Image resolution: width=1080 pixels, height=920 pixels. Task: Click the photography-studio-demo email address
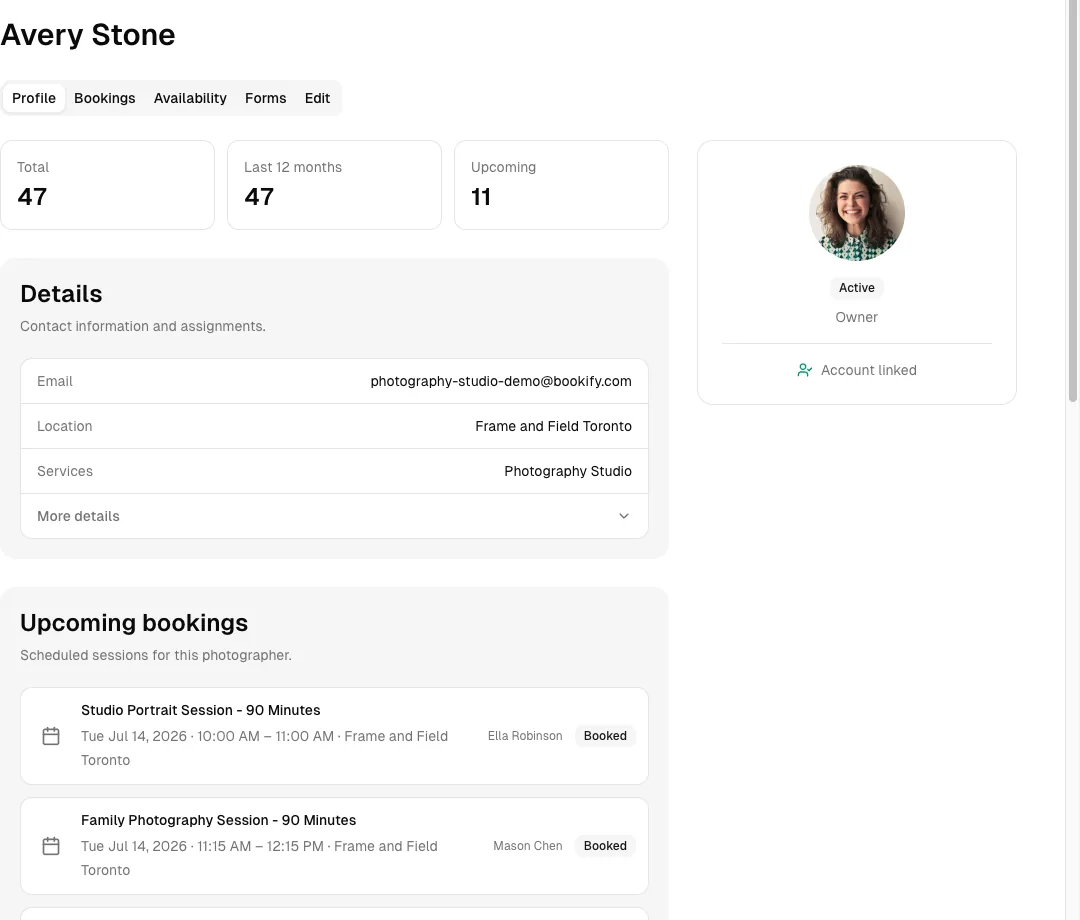pos(501,381)
